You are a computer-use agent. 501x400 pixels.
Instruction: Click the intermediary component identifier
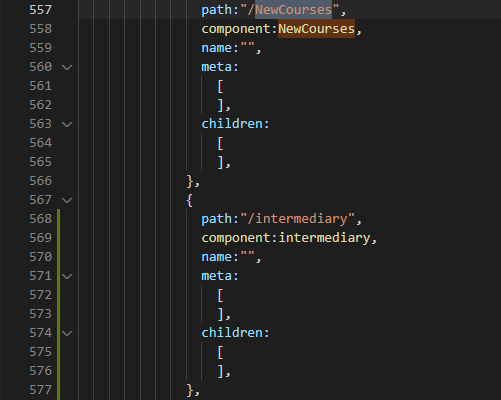[x=324, y=238]
